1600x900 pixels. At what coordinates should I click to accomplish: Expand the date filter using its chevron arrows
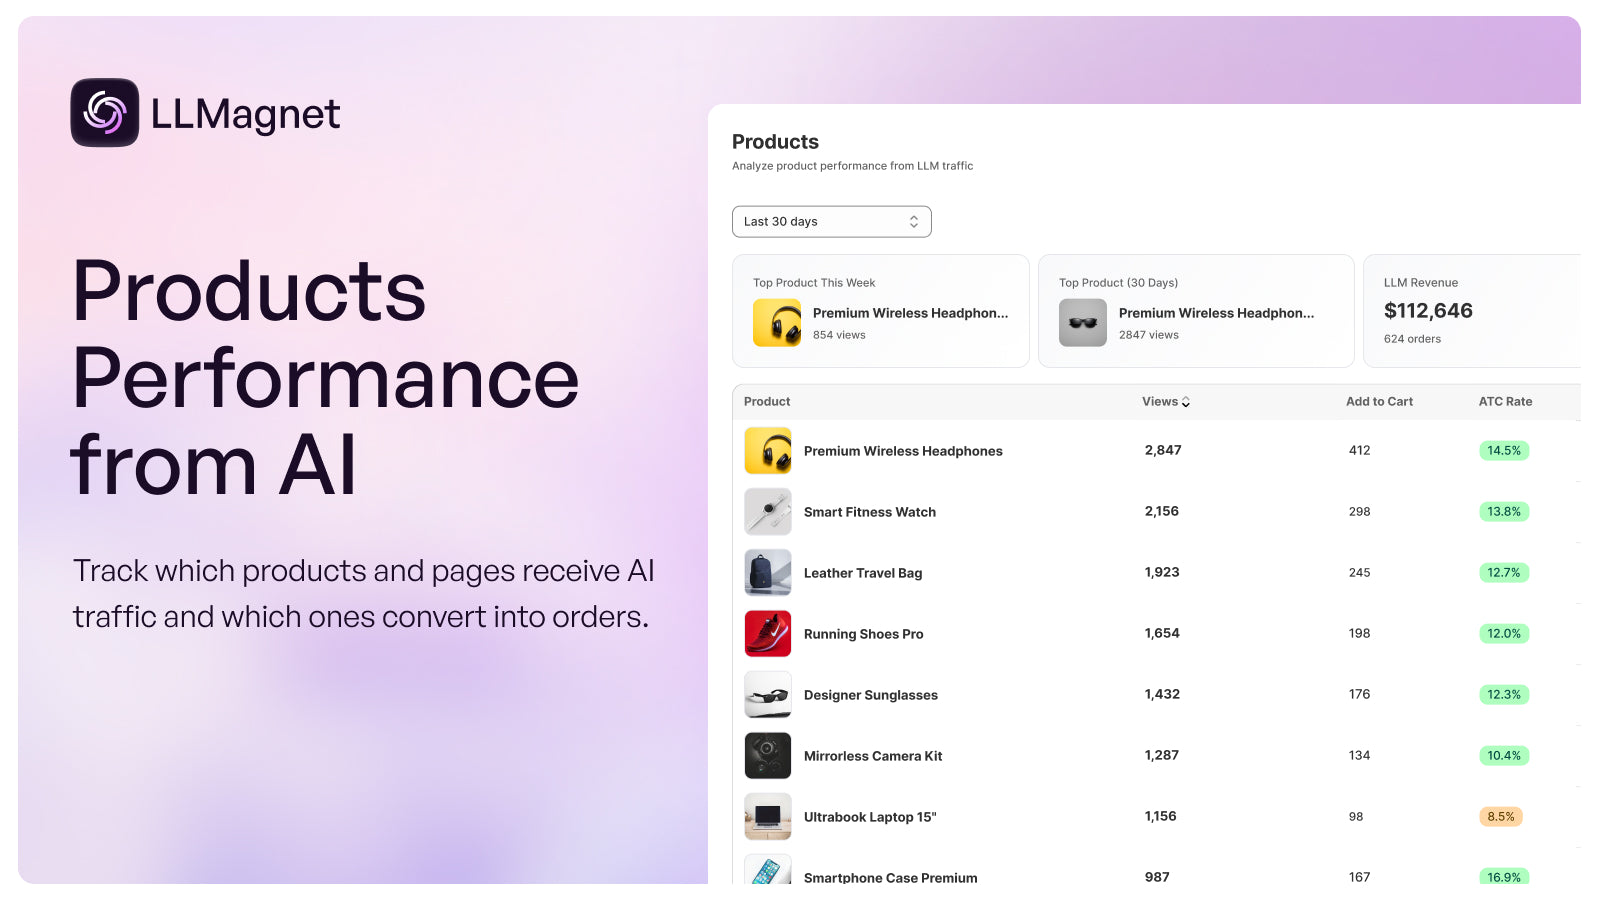click(913, 221)
